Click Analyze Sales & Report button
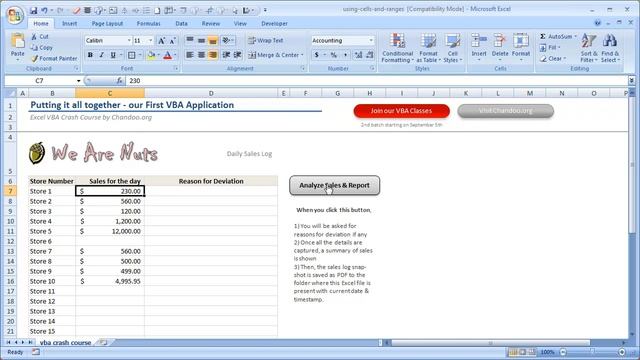640x360 pixels. click(334, 185)
